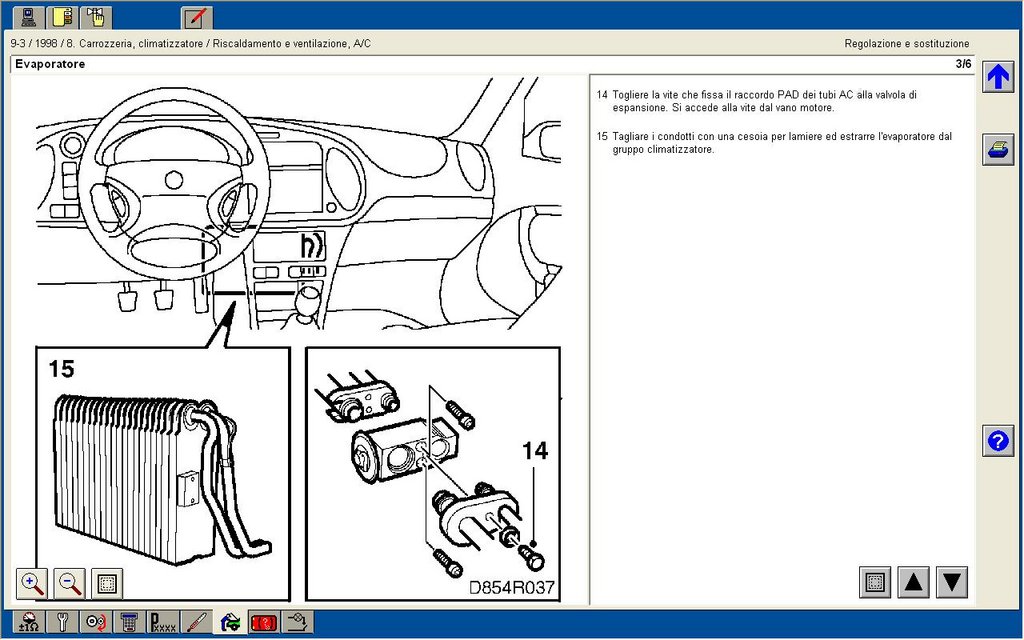
Task: Open help with the question mark button
Action: click(998, 441)
